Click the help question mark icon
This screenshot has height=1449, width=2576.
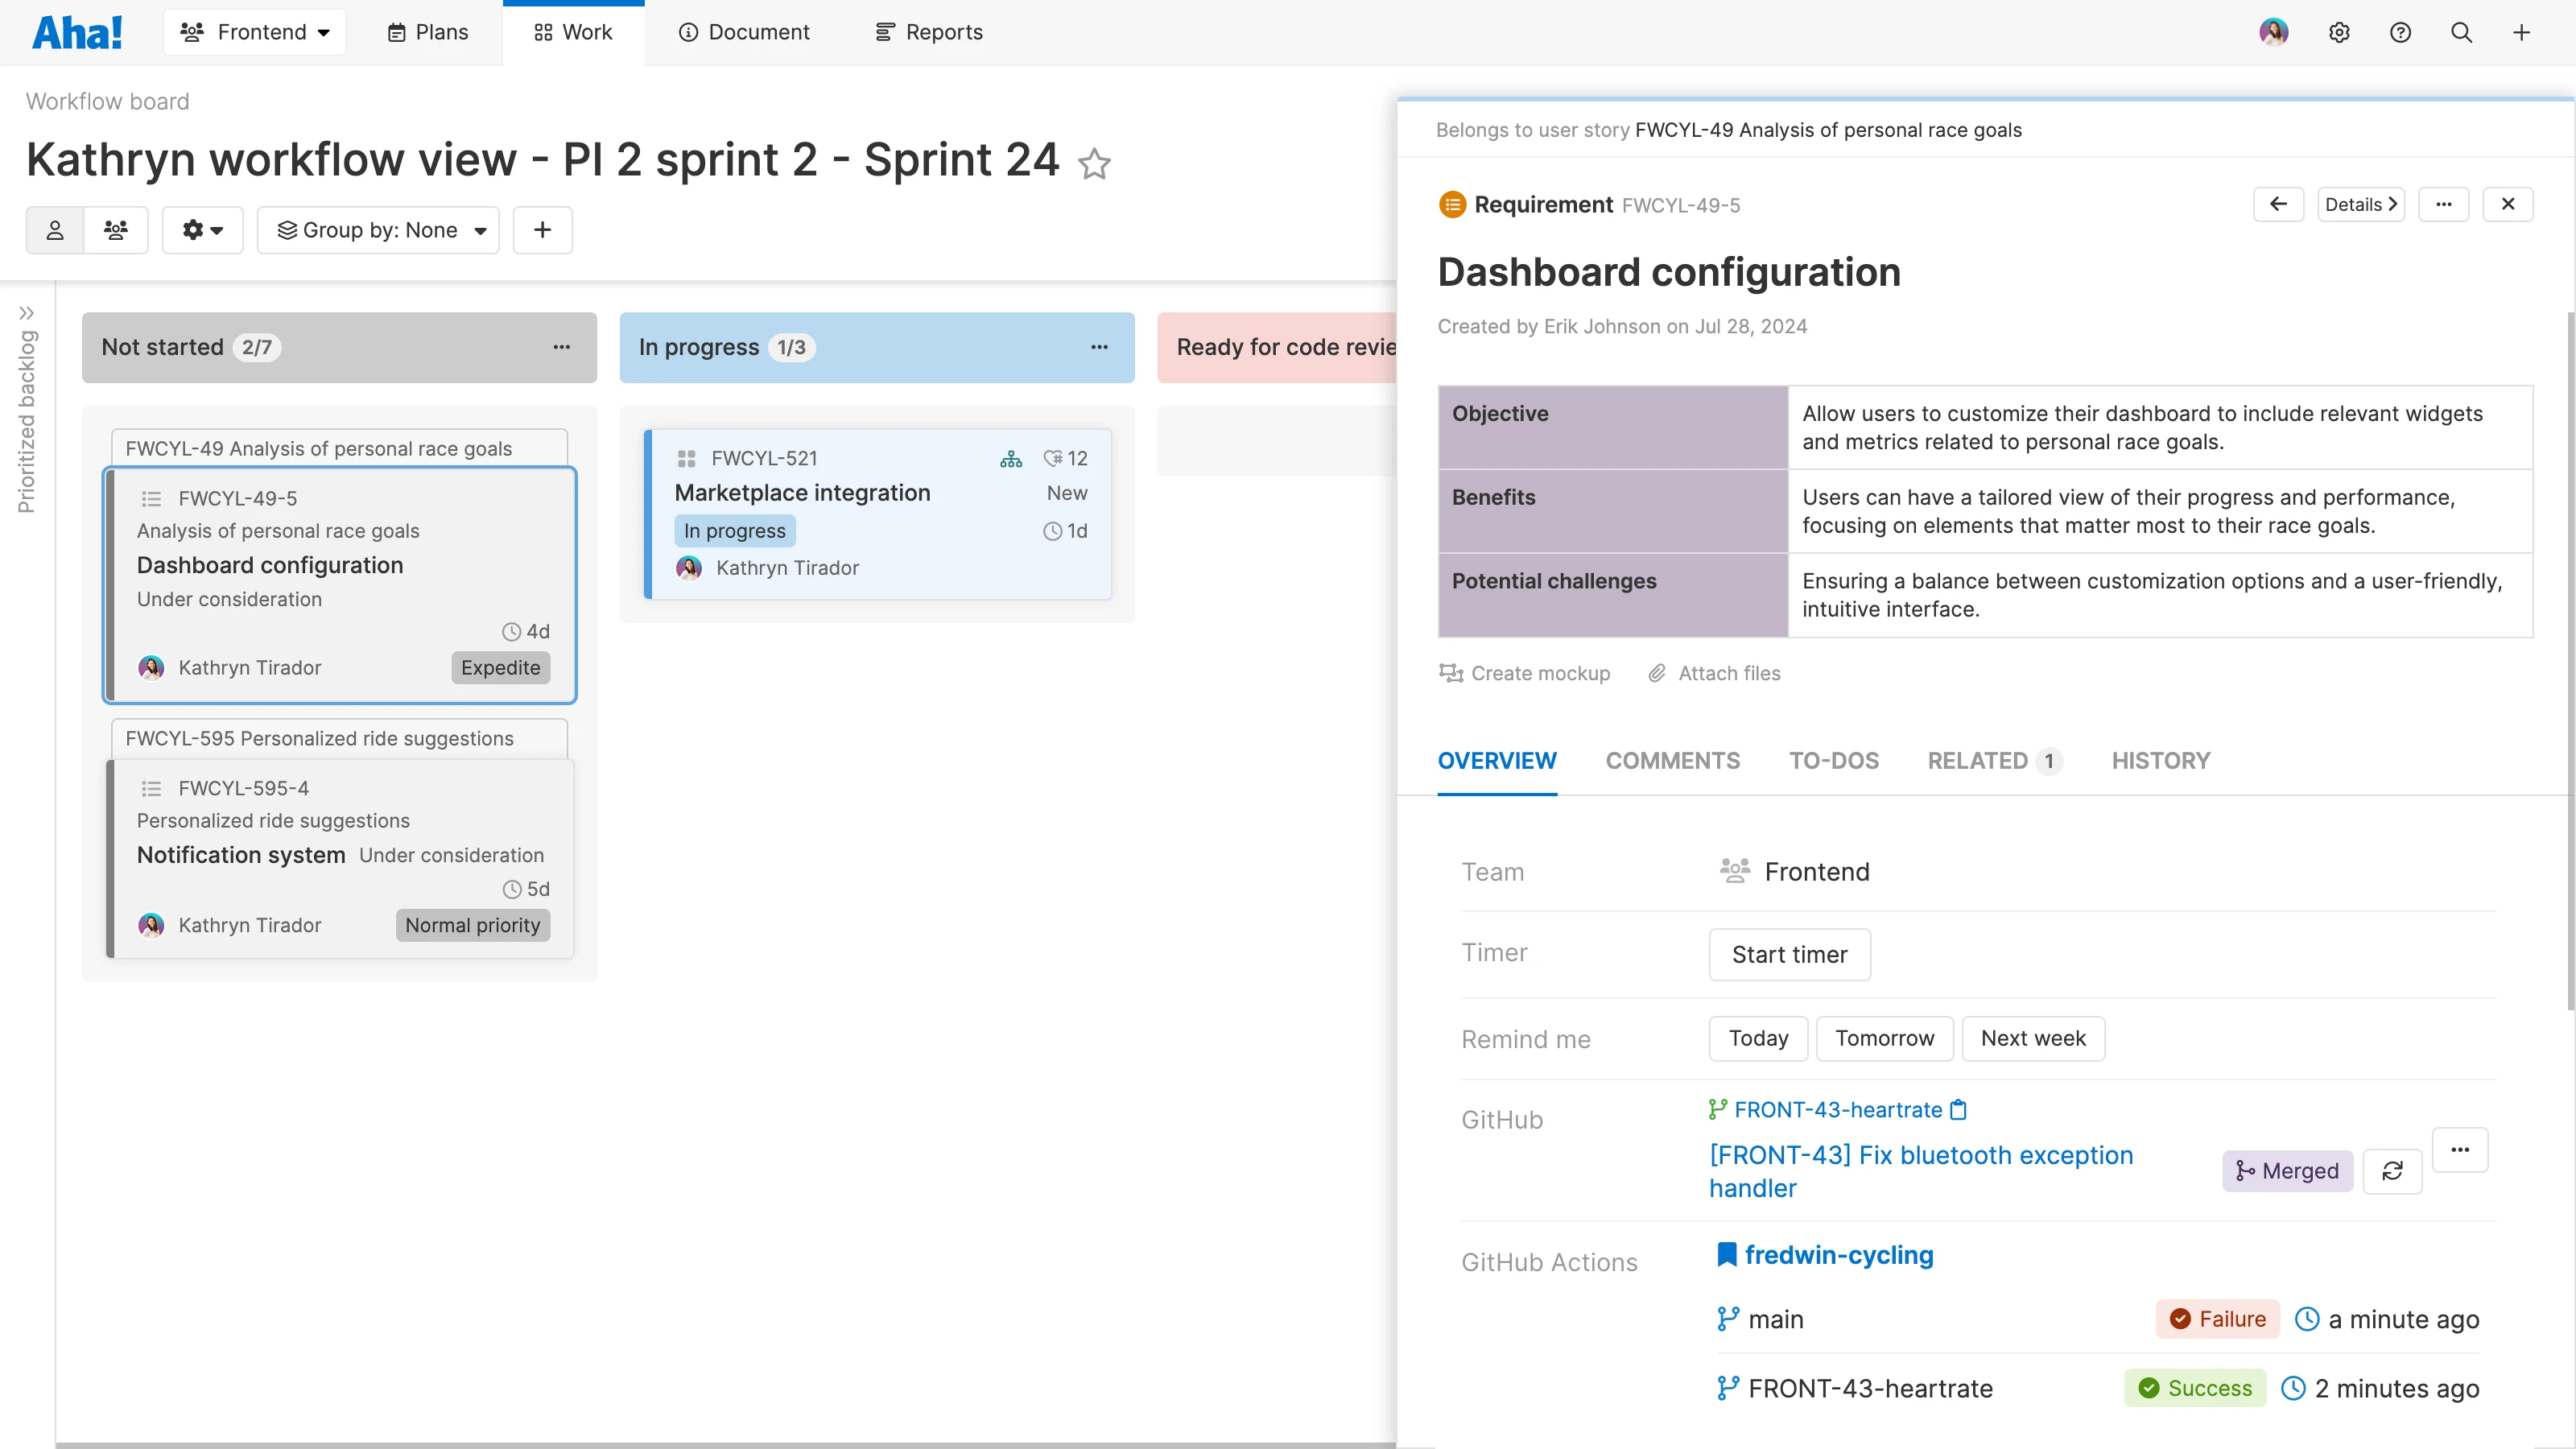point(2401,32)
